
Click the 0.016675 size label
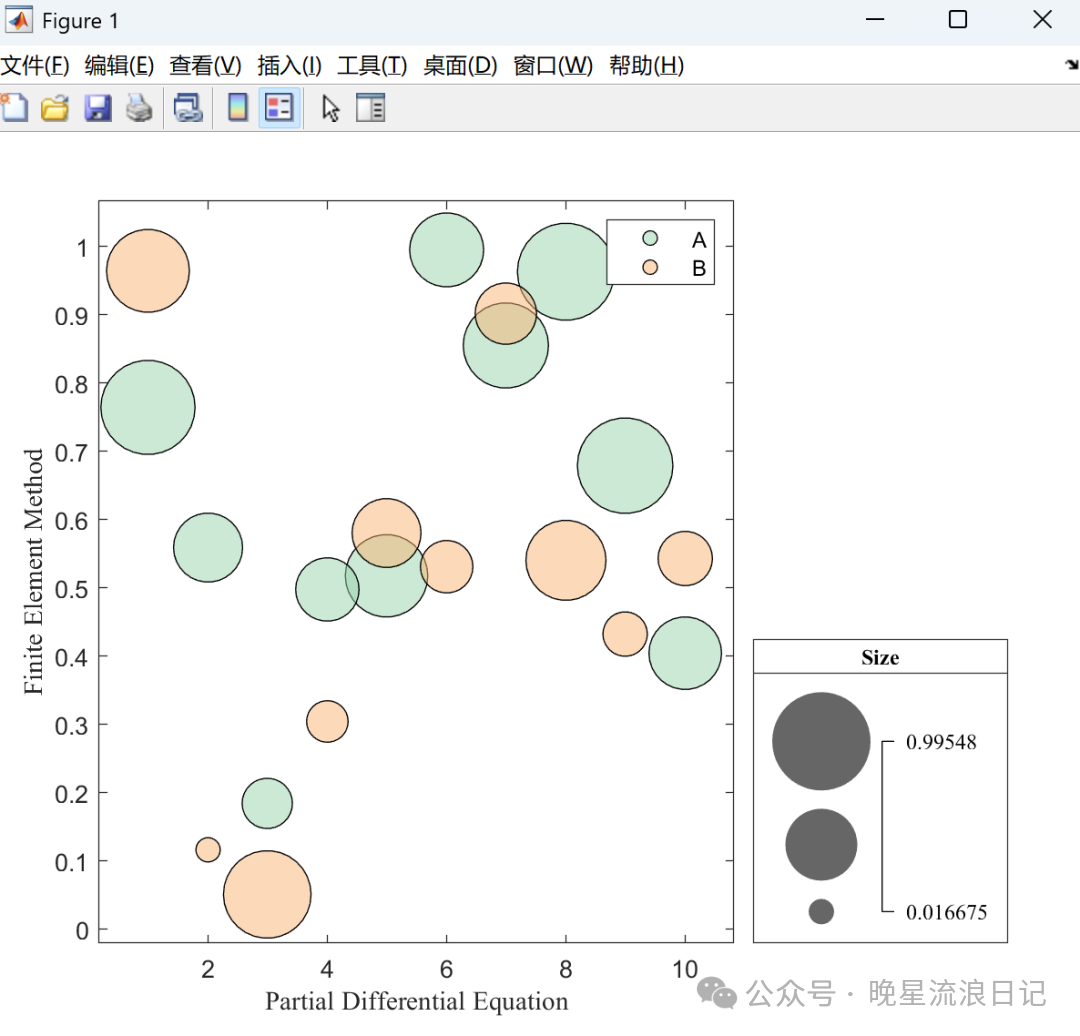pyautogui.click(x=946, y=912)
